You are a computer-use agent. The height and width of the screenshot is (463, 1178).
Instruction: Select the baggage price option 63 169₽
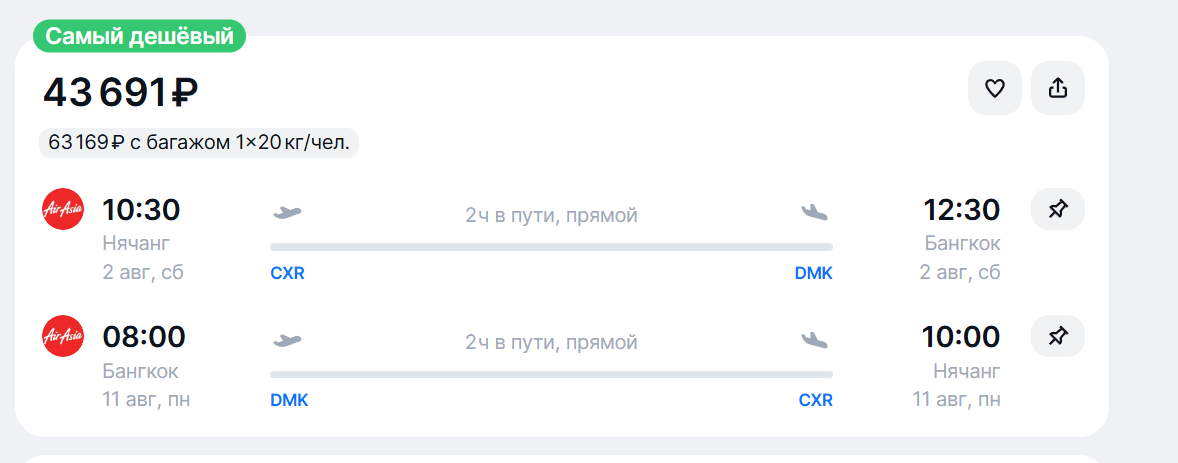199,142
